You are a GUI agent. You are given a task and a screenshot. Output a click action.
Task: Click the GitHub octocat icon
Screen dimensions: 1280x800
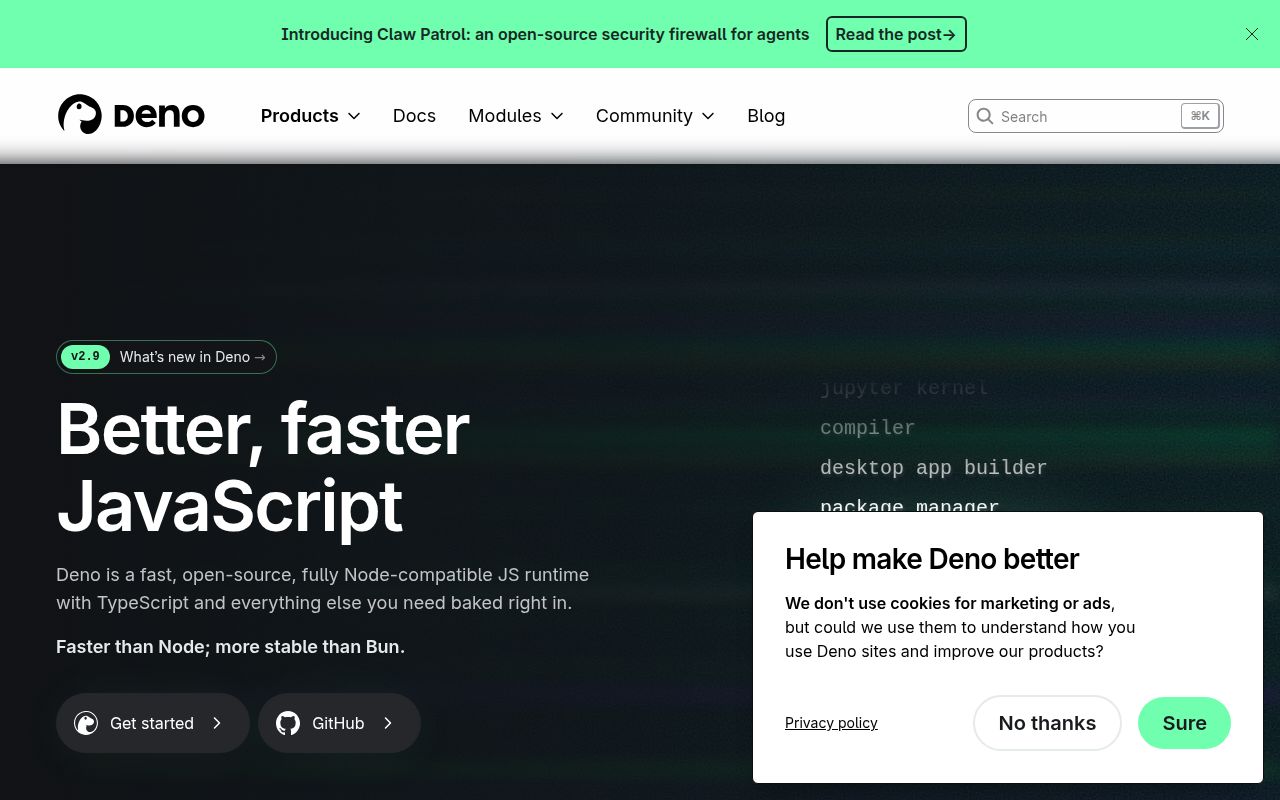pyautogui.click(x=288, y=723)
